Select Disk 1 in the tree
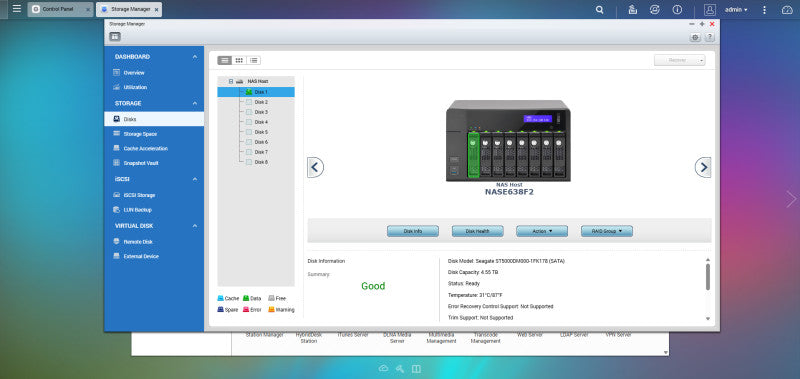The height and width of the screenshot is (379, 800). click(256, 92)
